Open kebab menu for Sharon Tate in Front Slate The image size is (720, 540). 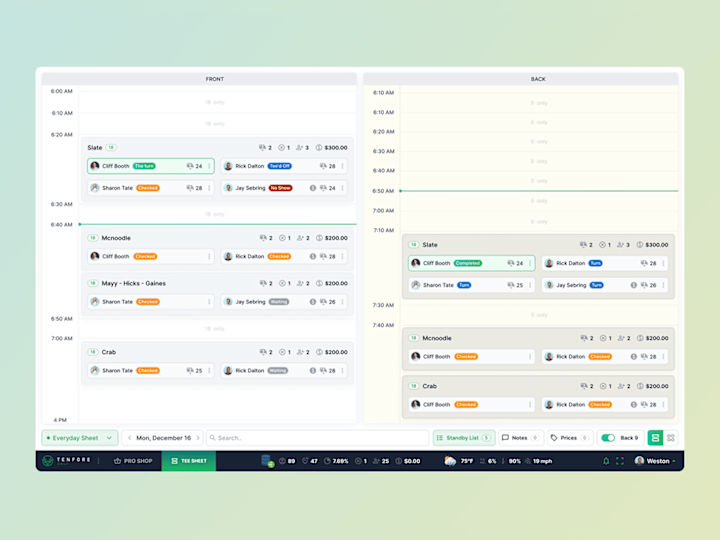click(x=209, y=188)
